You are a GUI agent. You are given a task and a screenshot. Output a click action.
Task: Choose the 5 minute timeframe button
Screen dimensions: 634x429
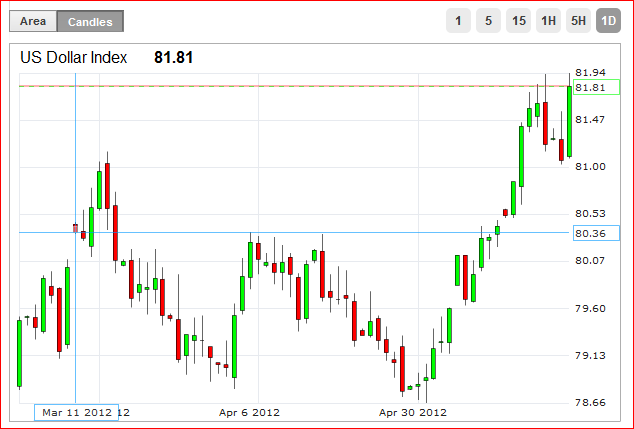488,21
